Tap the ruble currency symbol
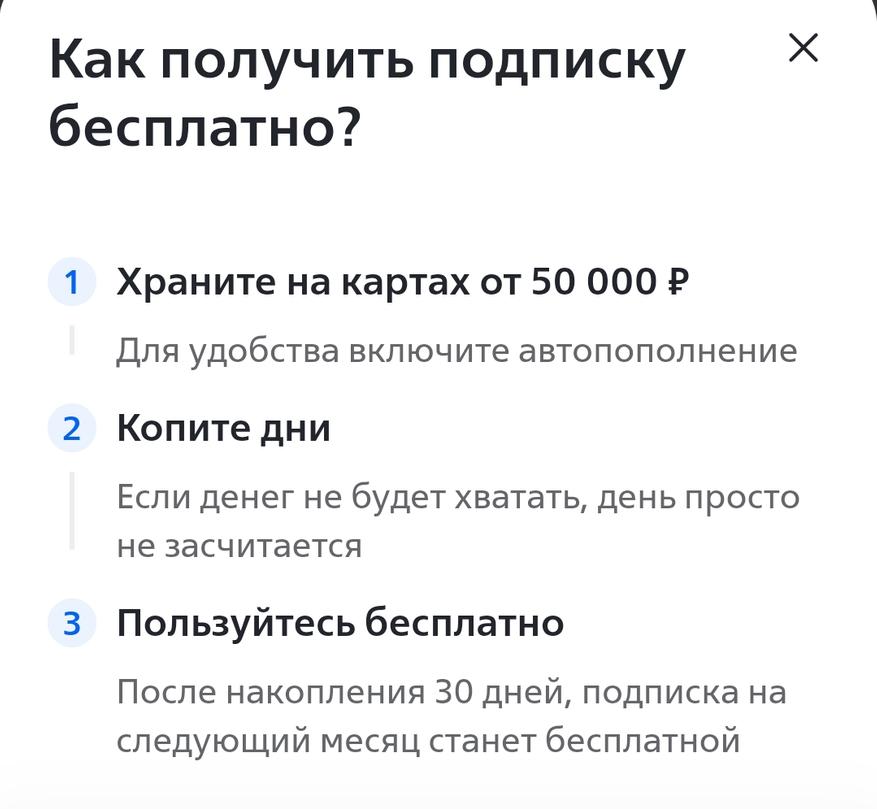 pos(676,283)
